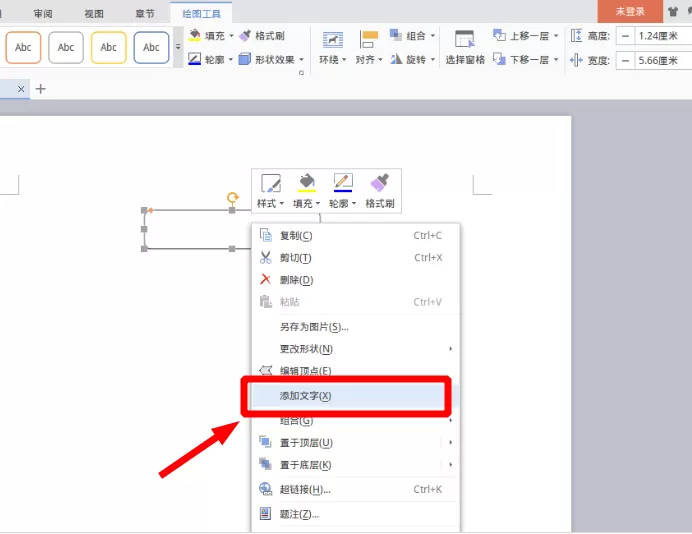The image size is (692, 534).
Task: Open the Send to Back (置于底层) submenu
Action: pyautogui.click(x=356, y=464)
